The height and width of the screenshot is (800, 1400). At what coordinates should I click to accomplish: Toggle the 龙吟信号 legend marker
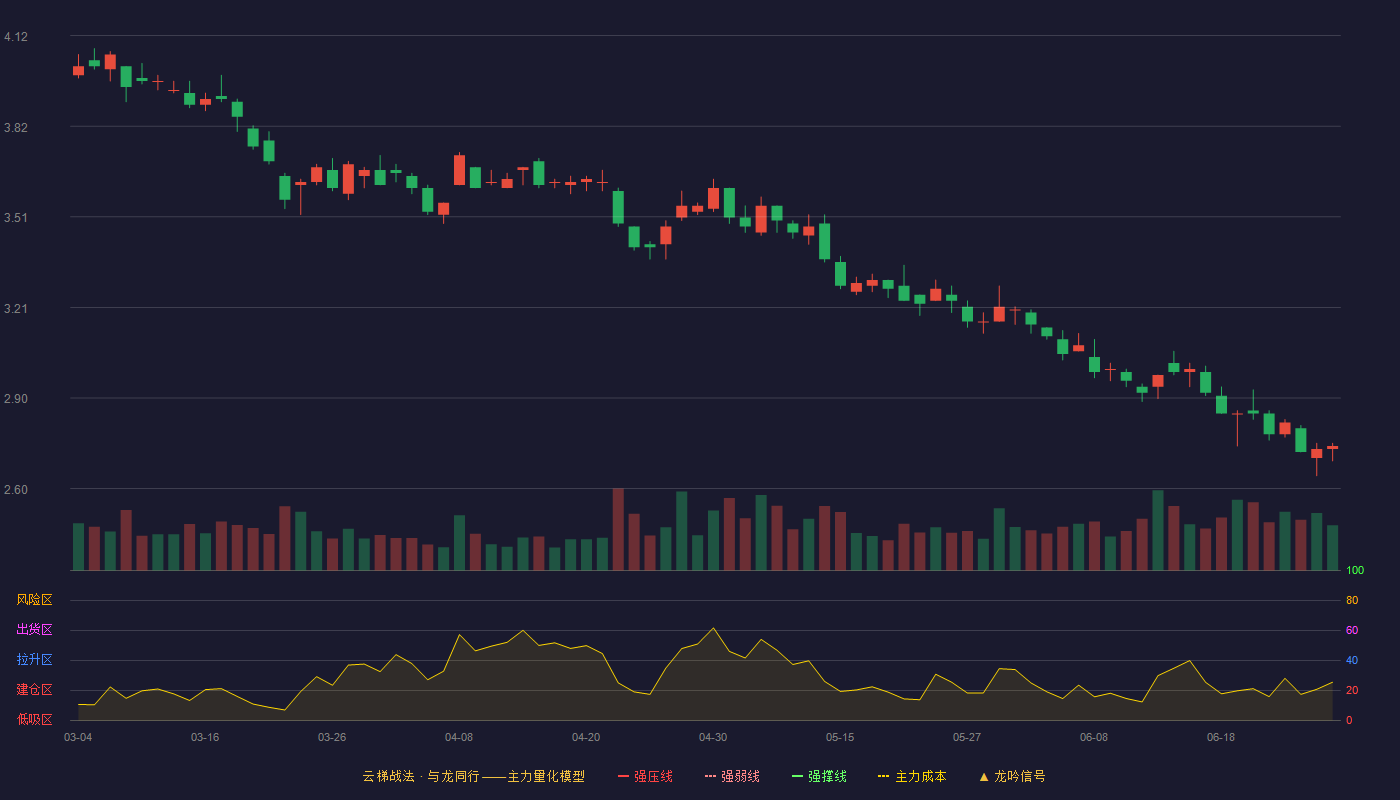[x=1012, y=776]
